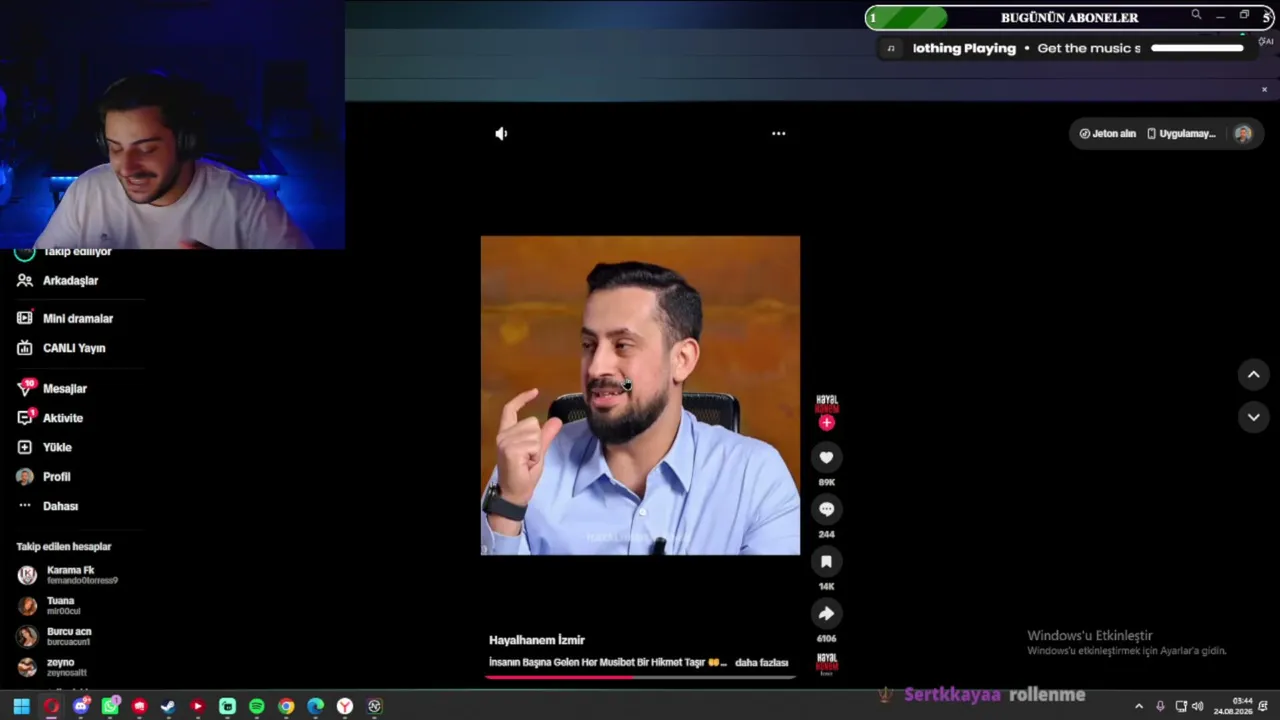Open Opera GX in the taskbar
Screen dimensions: 1280x720
coord(51,706)
